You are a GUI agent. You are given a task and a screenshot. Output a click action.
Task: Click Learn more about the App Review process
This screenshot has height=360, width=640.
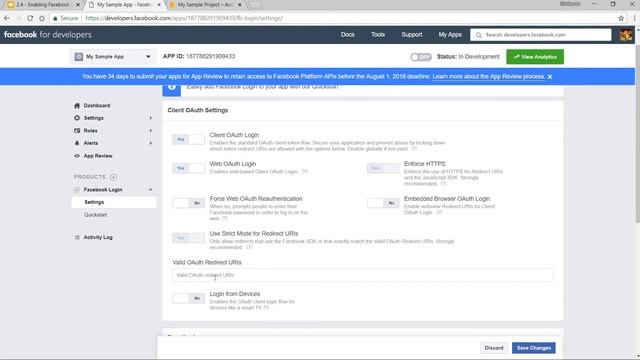(x=489, y=77)
